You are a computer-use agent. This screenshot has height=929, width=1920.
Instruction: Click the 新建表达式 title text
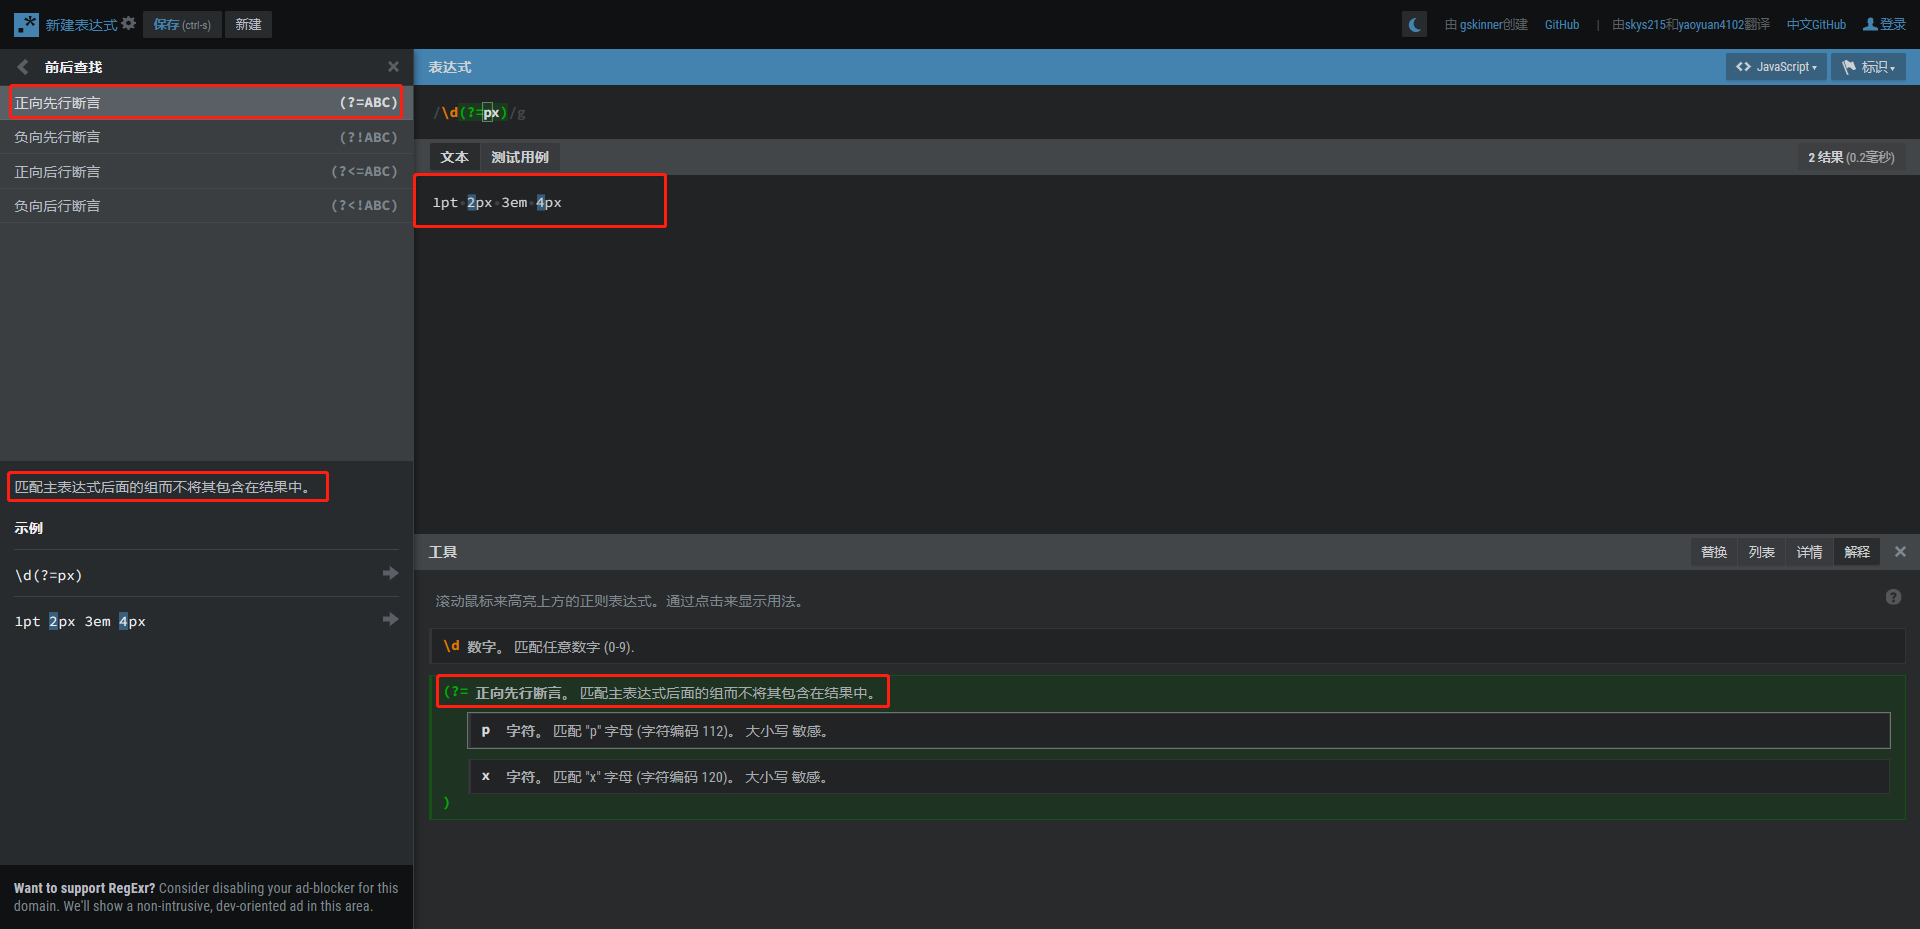tap(81, 24)
